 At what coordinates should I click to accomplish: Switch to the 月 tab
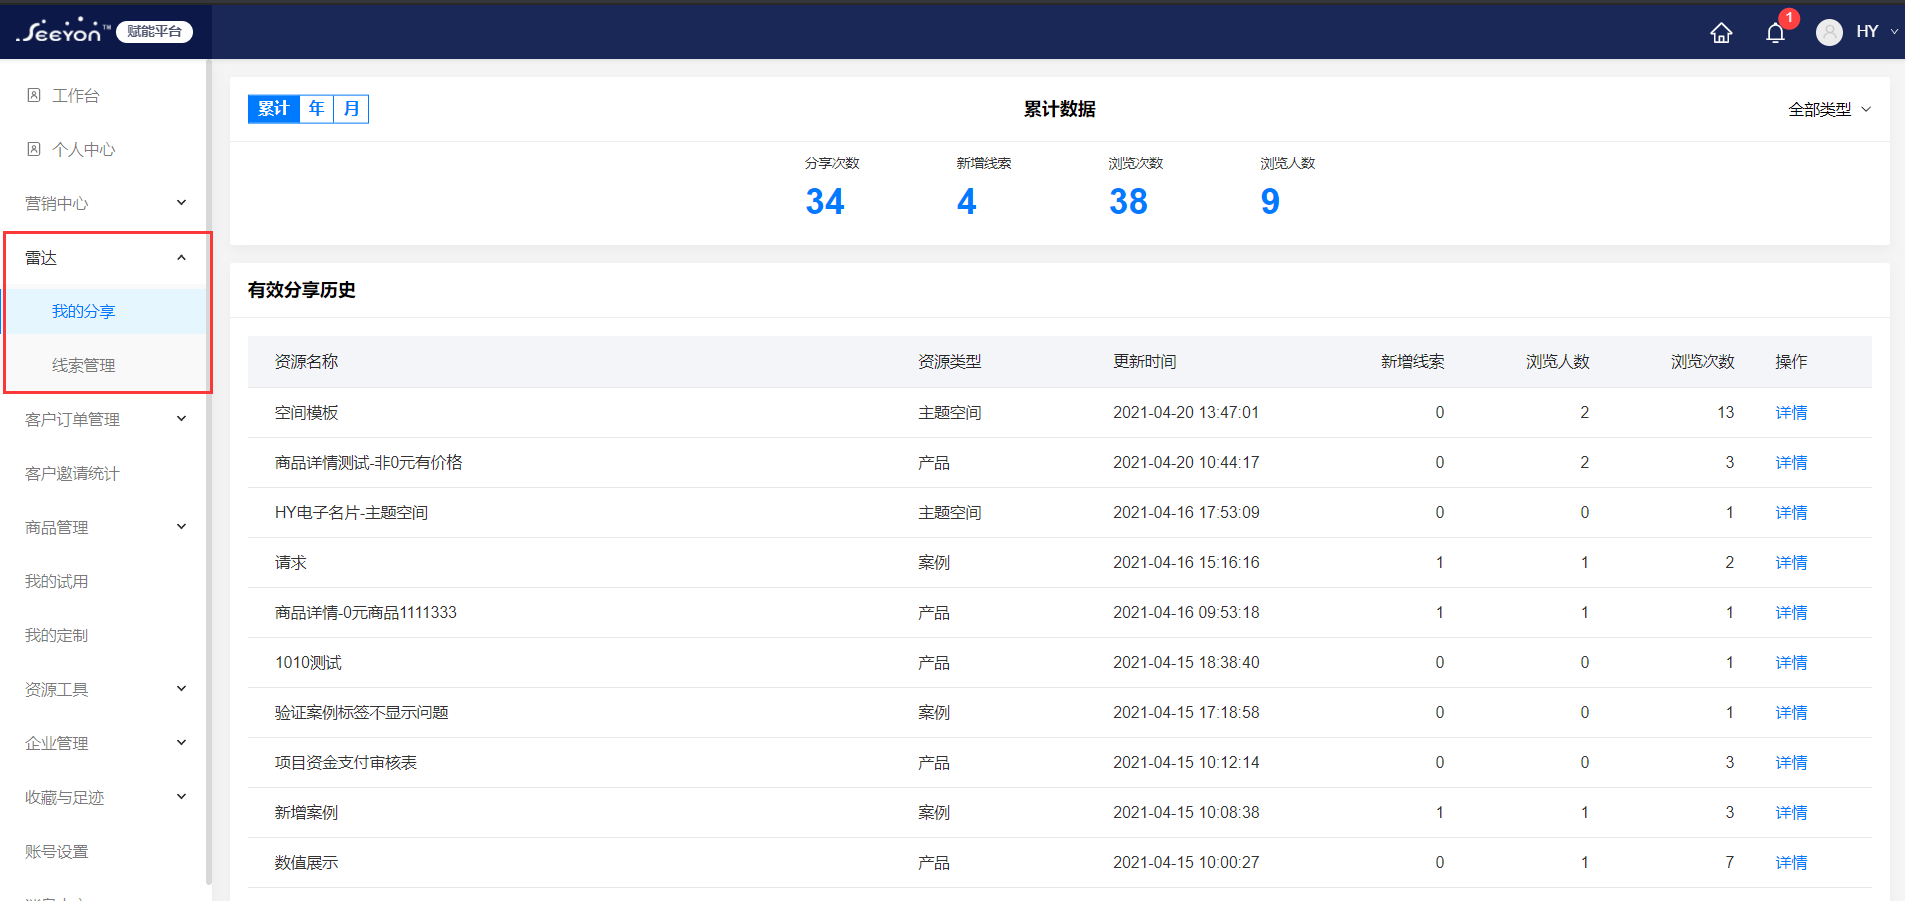pos(352,109)
